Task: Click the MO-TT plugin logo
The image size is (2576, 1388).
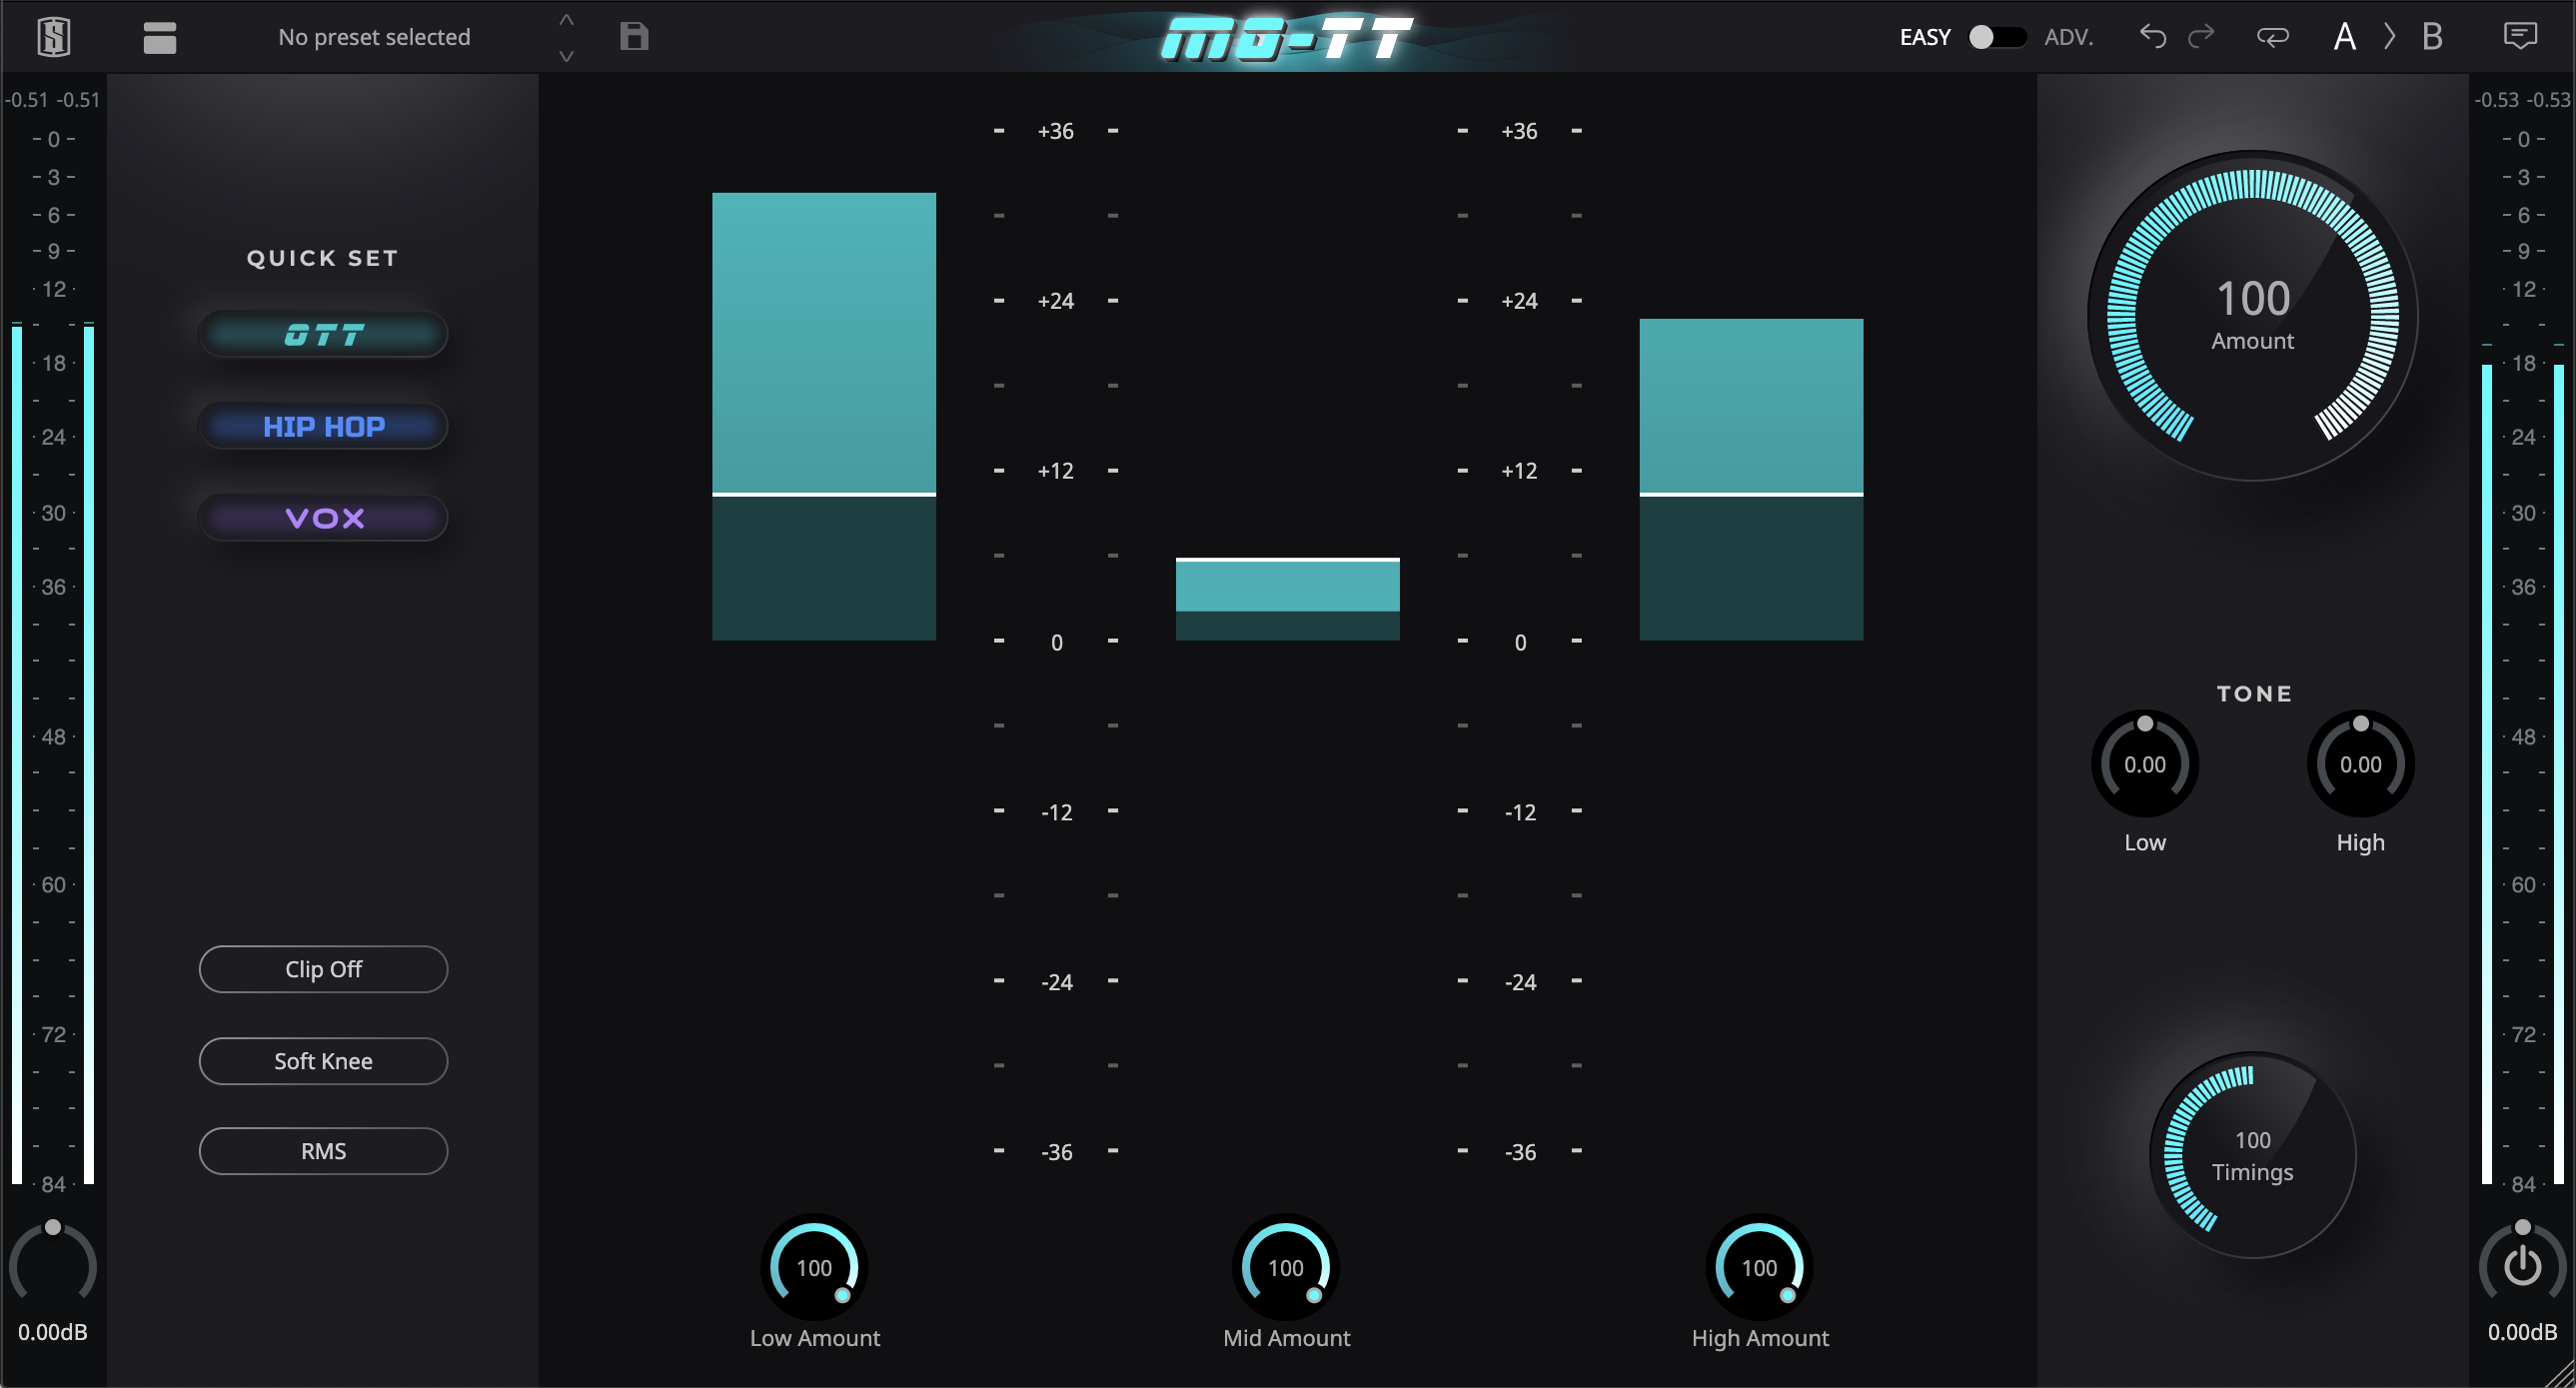Action: pyautogui.click(x=1287, y=38)
